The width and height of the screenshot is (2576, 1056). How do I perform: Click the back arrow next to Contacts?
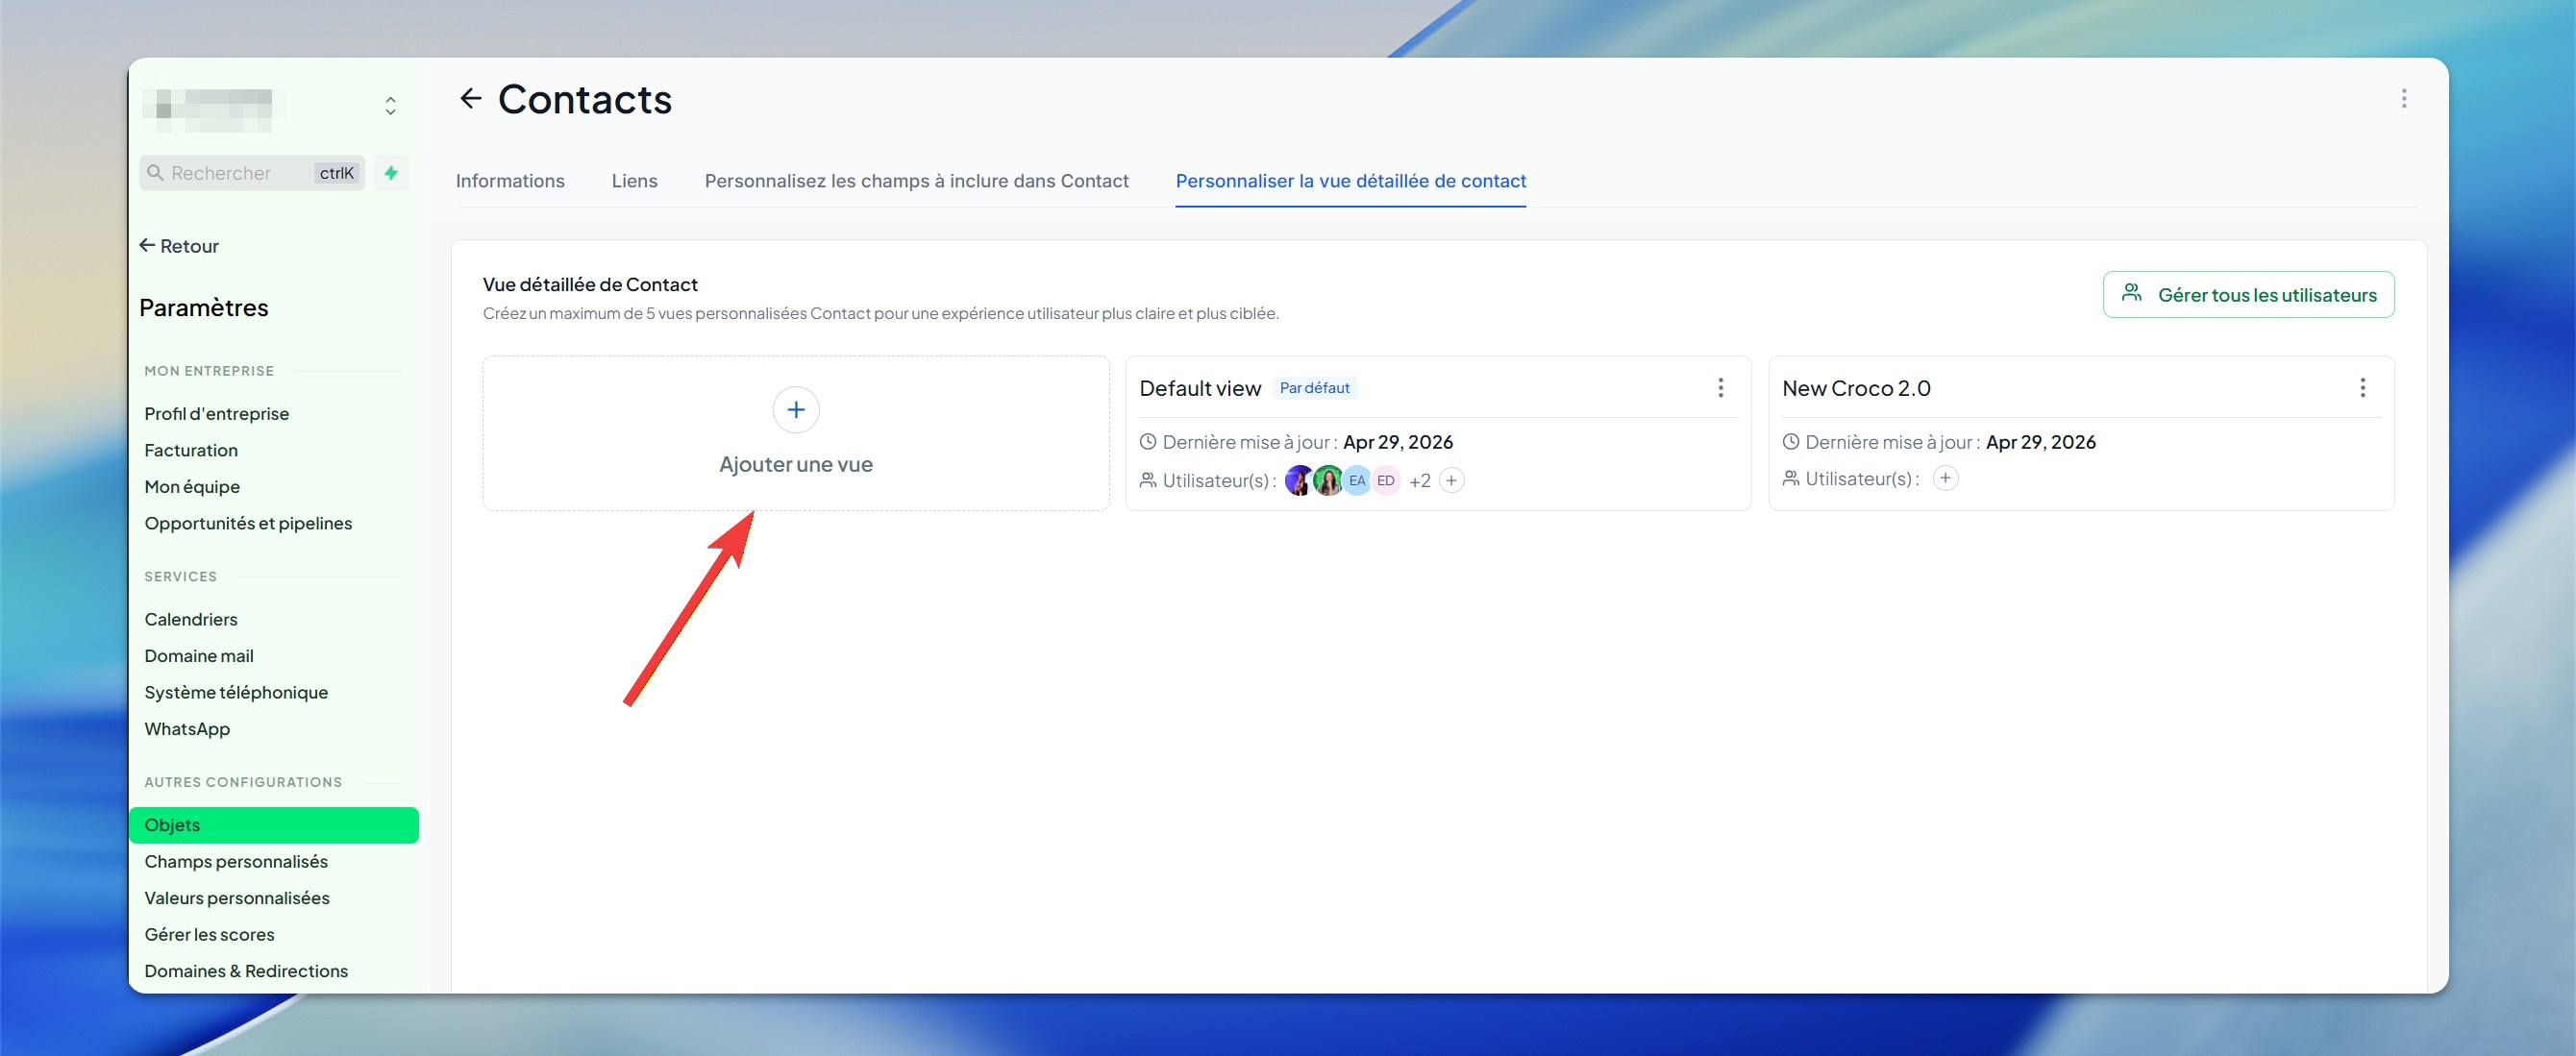click(470, 98)
